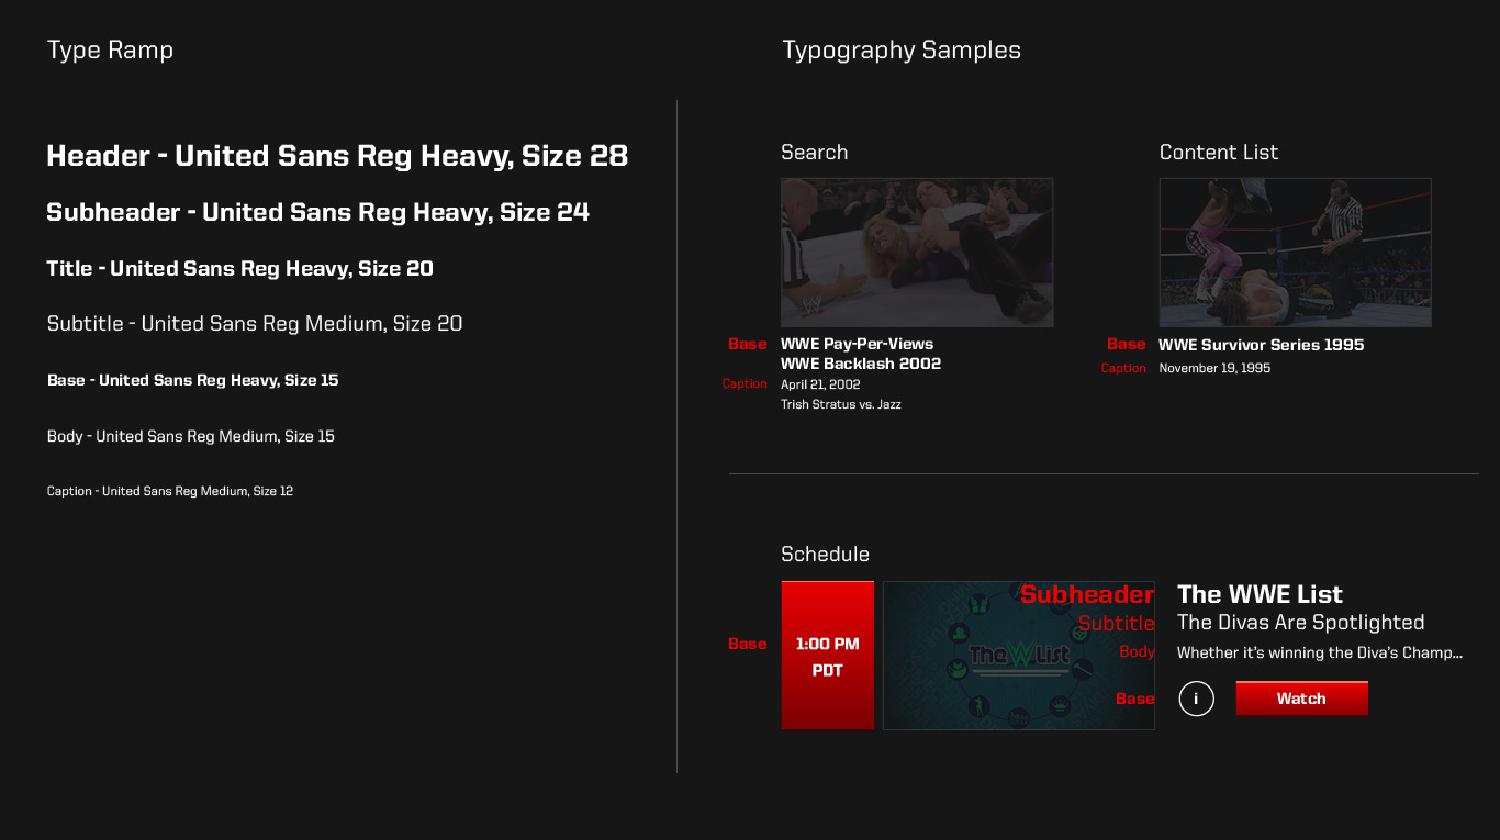Click the red 'Body' annotation label
Image resolution: width=1500 pixels, height=840 pixels.
1137,652
